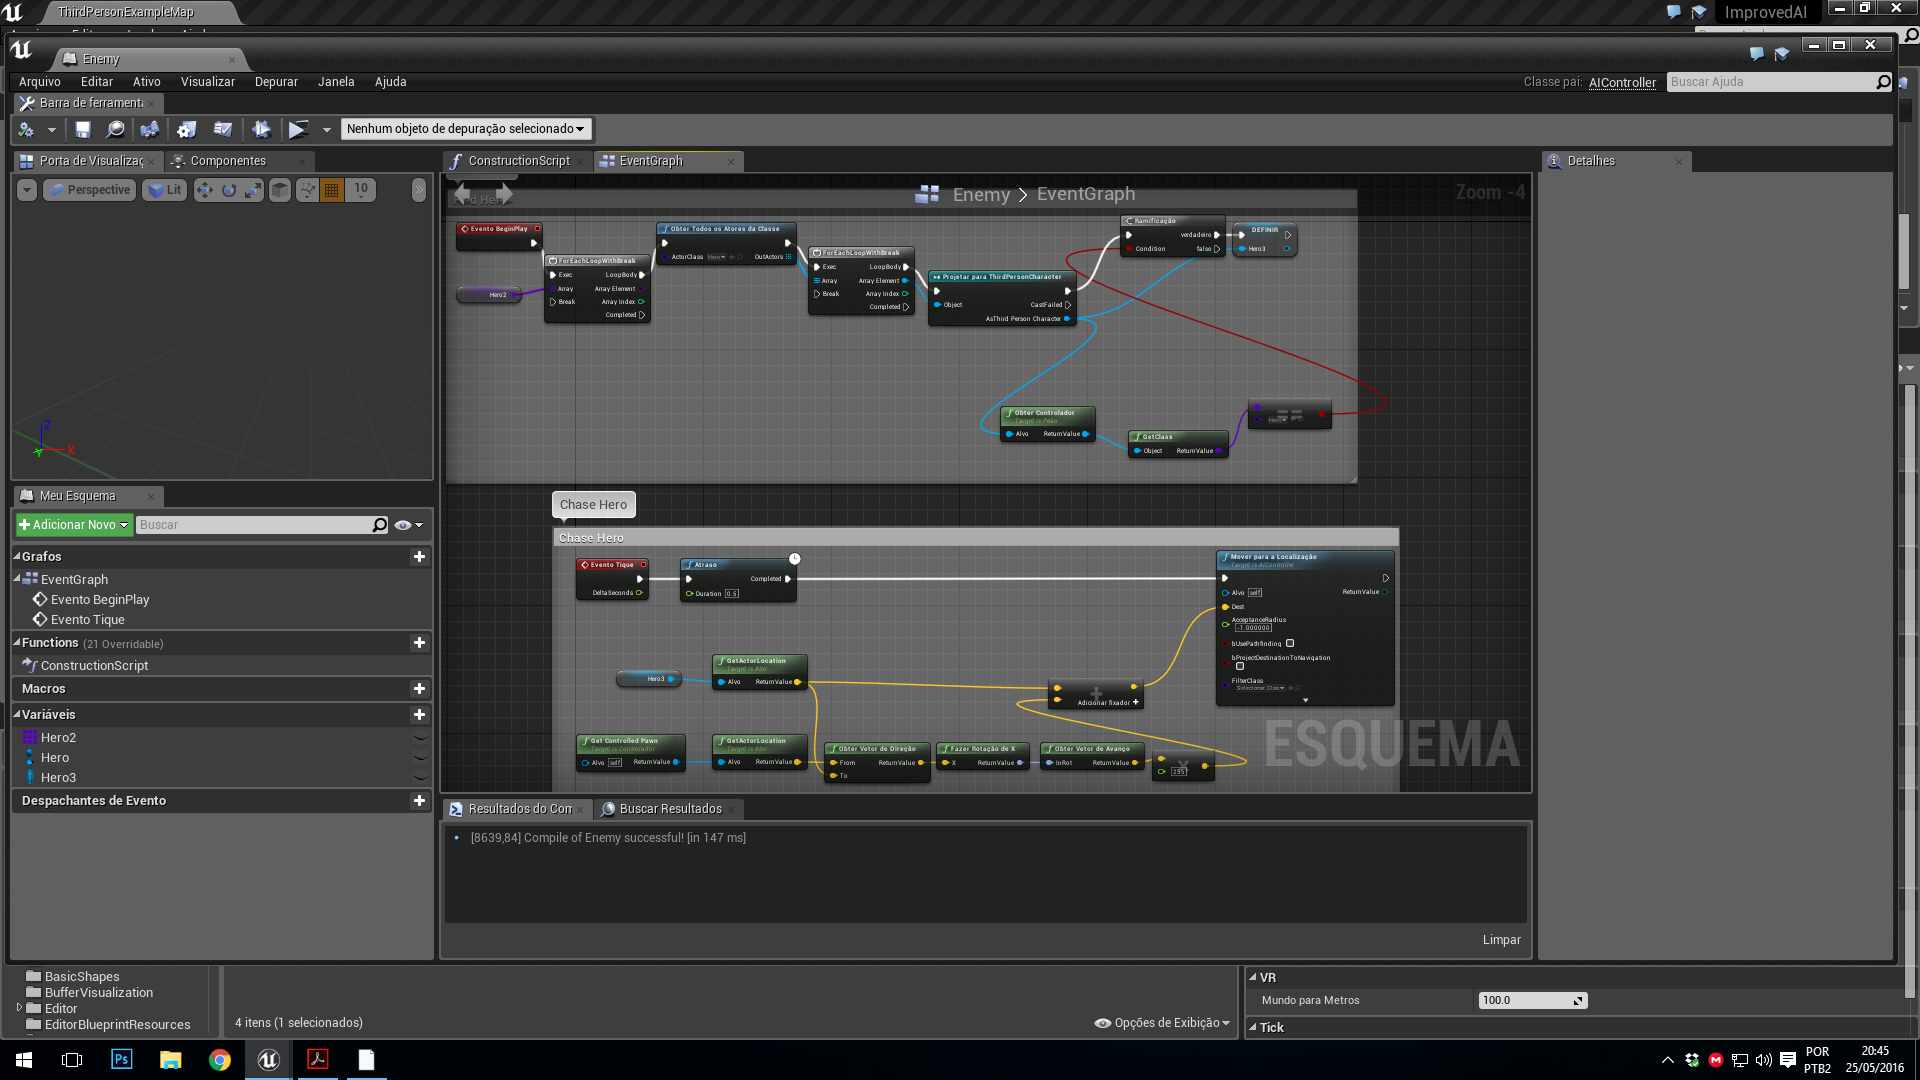Open Google Chrome from the taskbar

coord(220,1059)
